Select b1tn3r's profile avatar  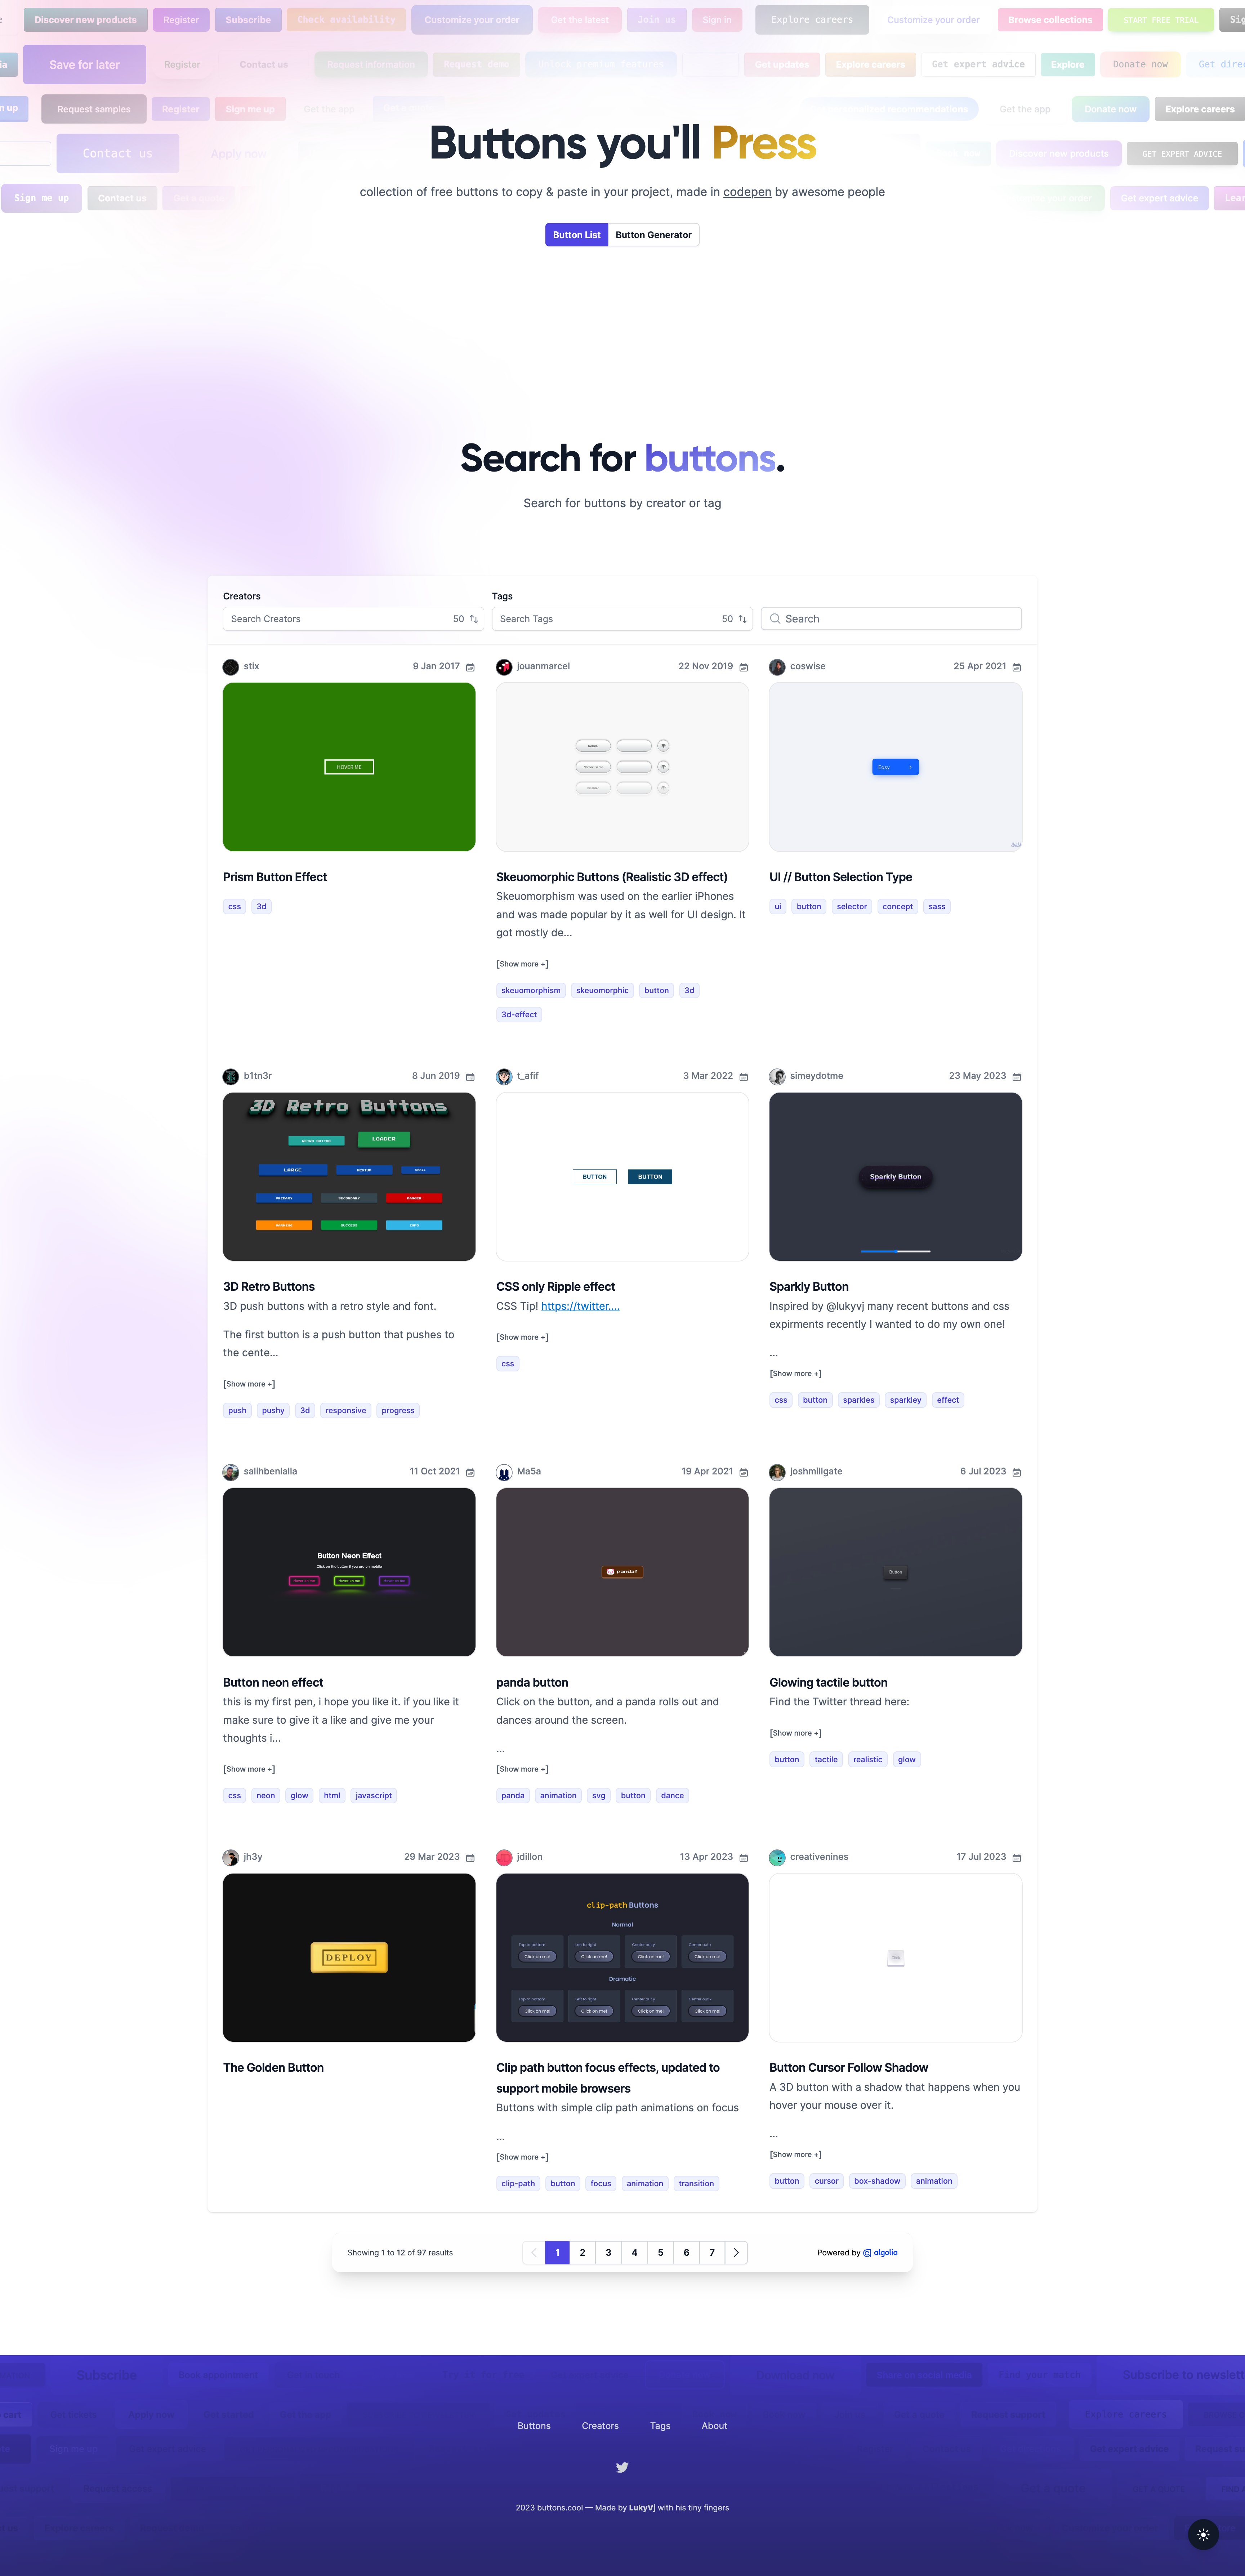tap(231, 1077)
